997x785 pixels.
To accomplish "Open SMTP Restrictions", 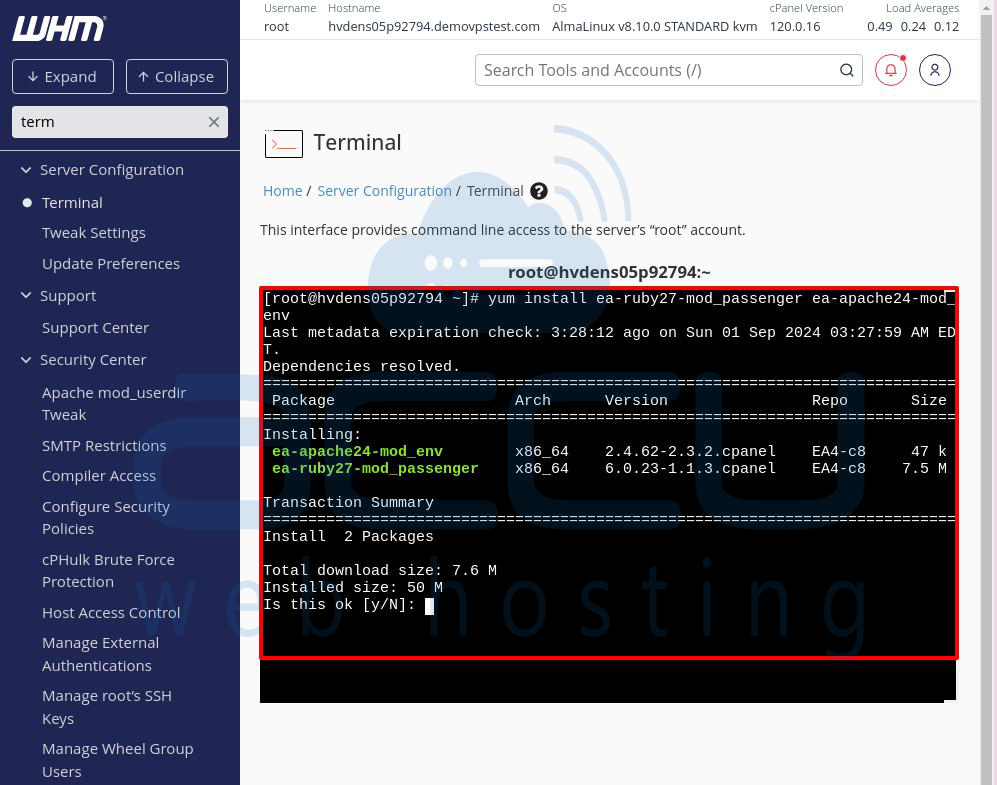I will 104,446.
